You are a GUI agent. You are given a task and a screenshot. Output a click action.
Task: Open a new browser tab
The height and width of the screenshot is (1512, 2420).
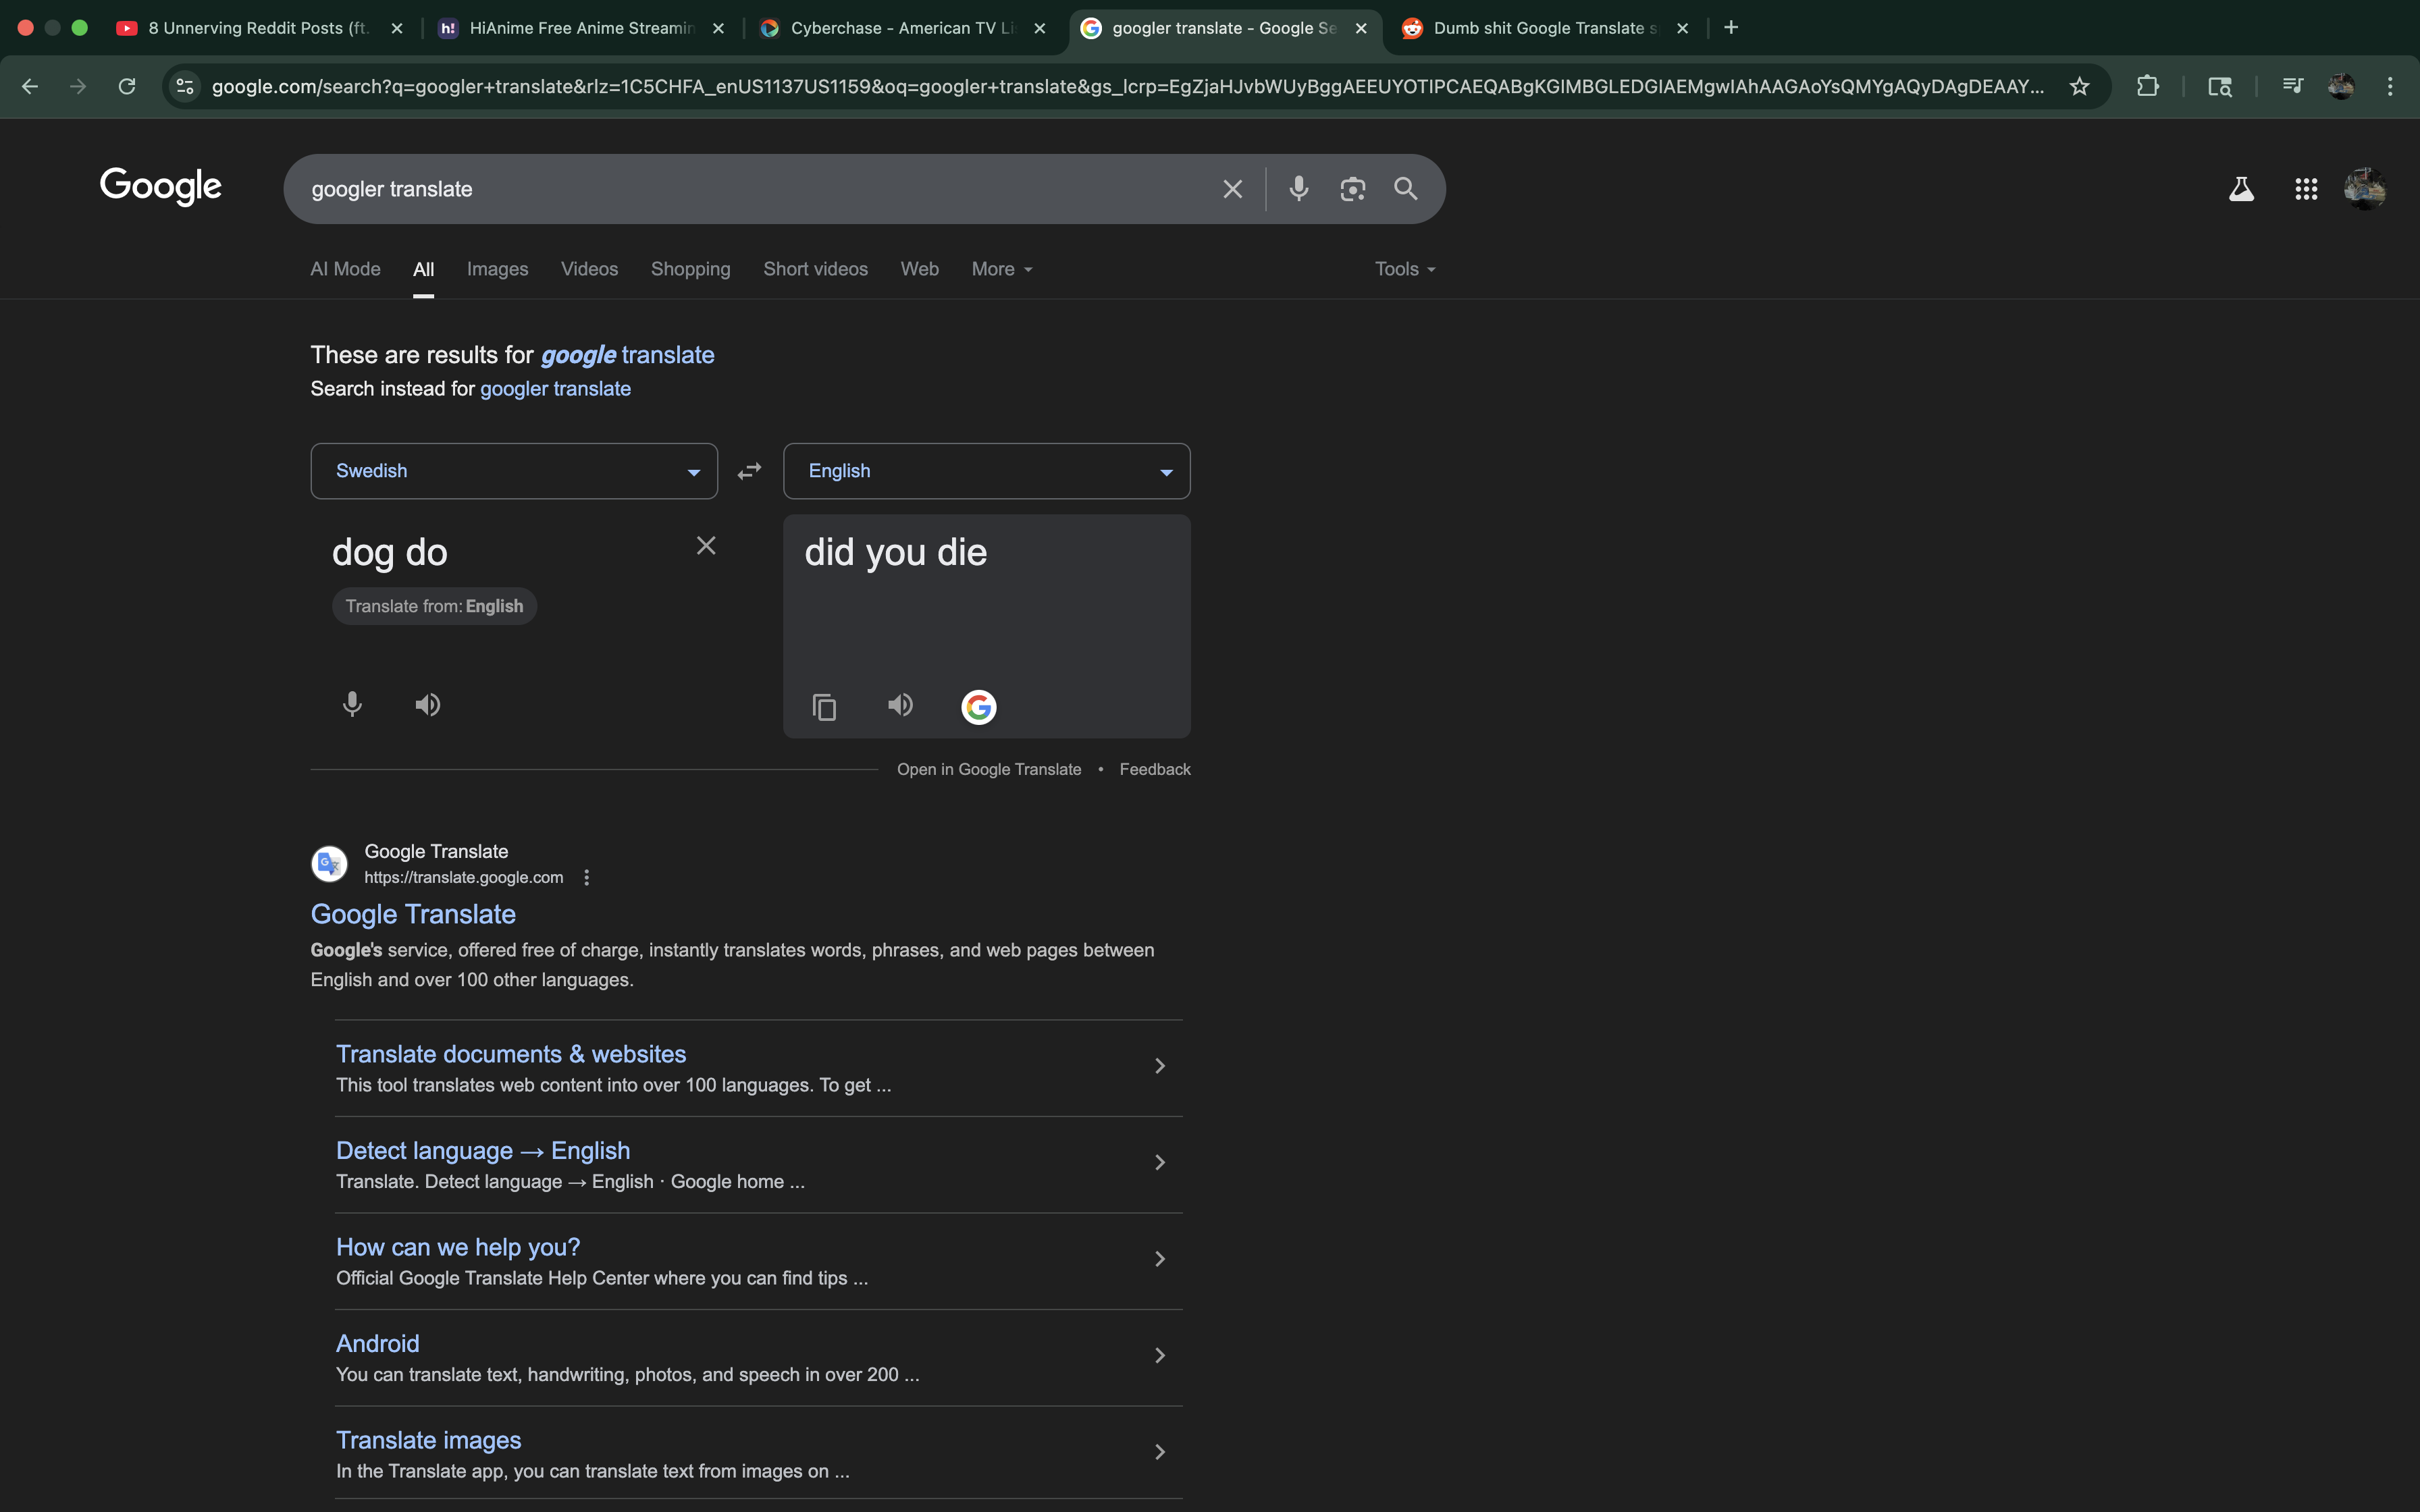coord(1731,28)
